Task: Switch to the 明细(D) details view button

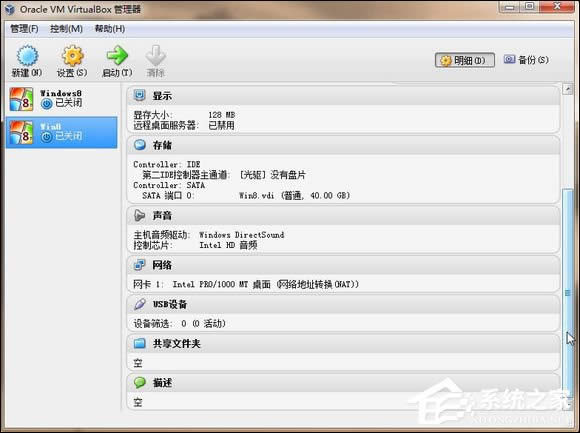Action: [465, 60]
